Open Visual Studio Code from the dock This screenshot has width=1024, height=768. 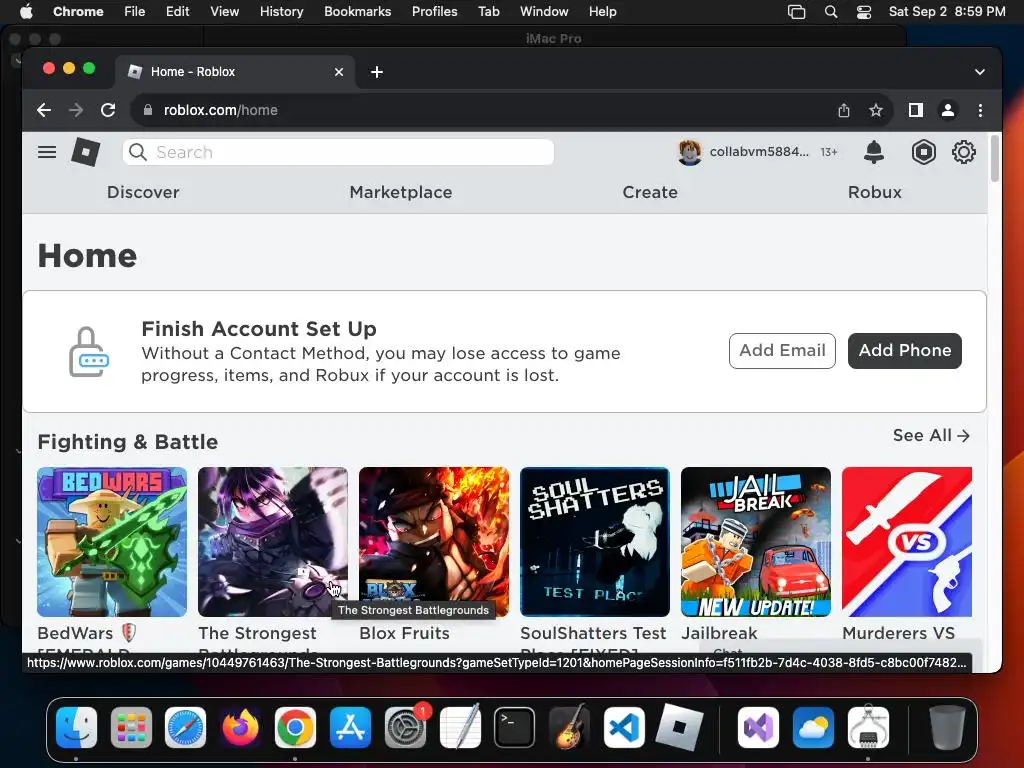[x=624, y=728]
